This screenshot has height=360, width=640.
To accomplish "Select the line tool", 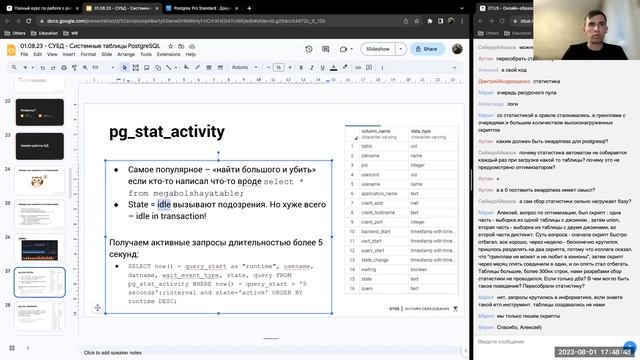I will 168,67.
